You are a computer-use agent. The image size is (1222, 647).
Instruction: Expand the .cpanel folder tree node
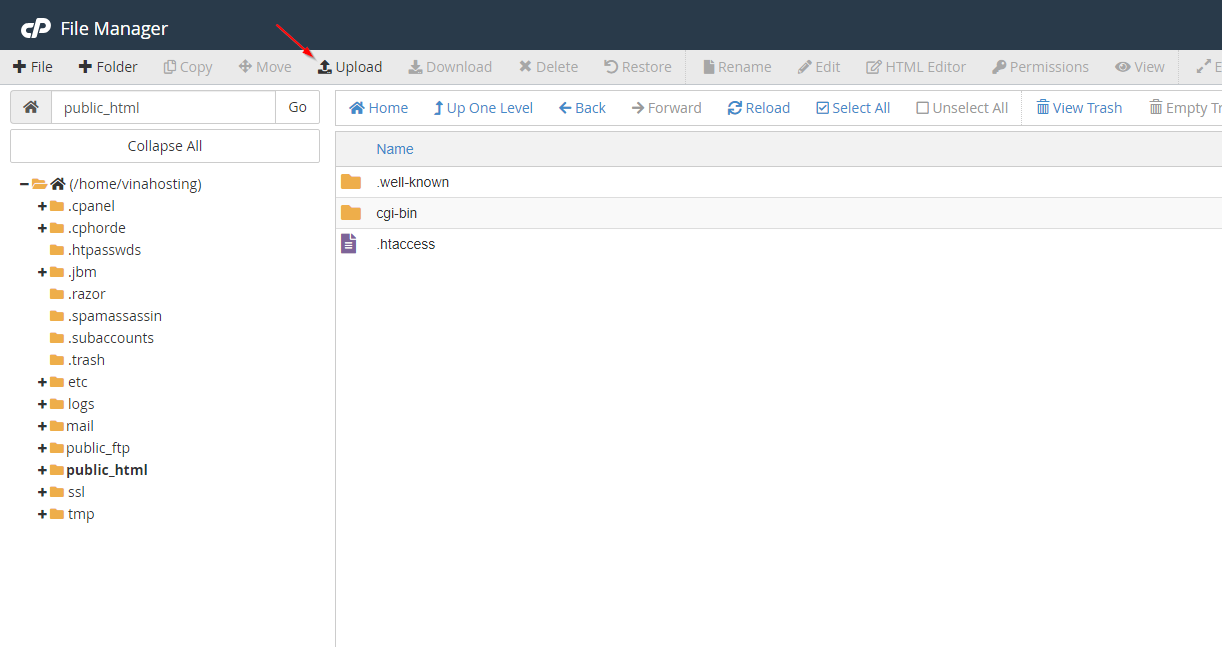pos(42,206)
